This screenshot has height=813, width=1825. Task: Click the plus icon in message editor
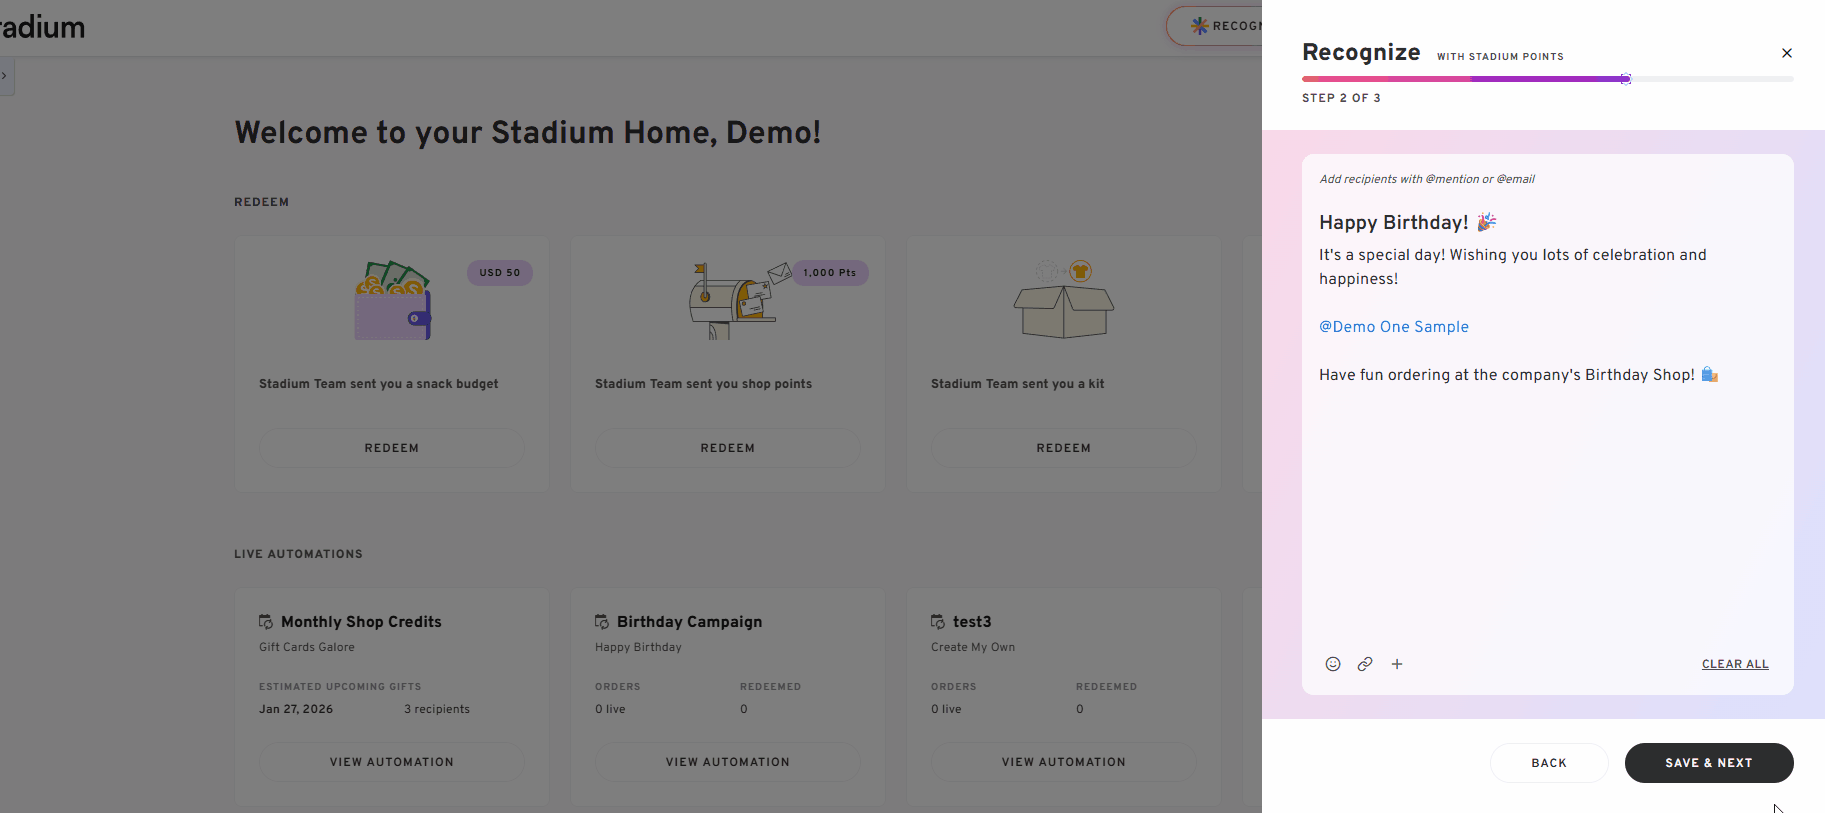click(1397, 664)
